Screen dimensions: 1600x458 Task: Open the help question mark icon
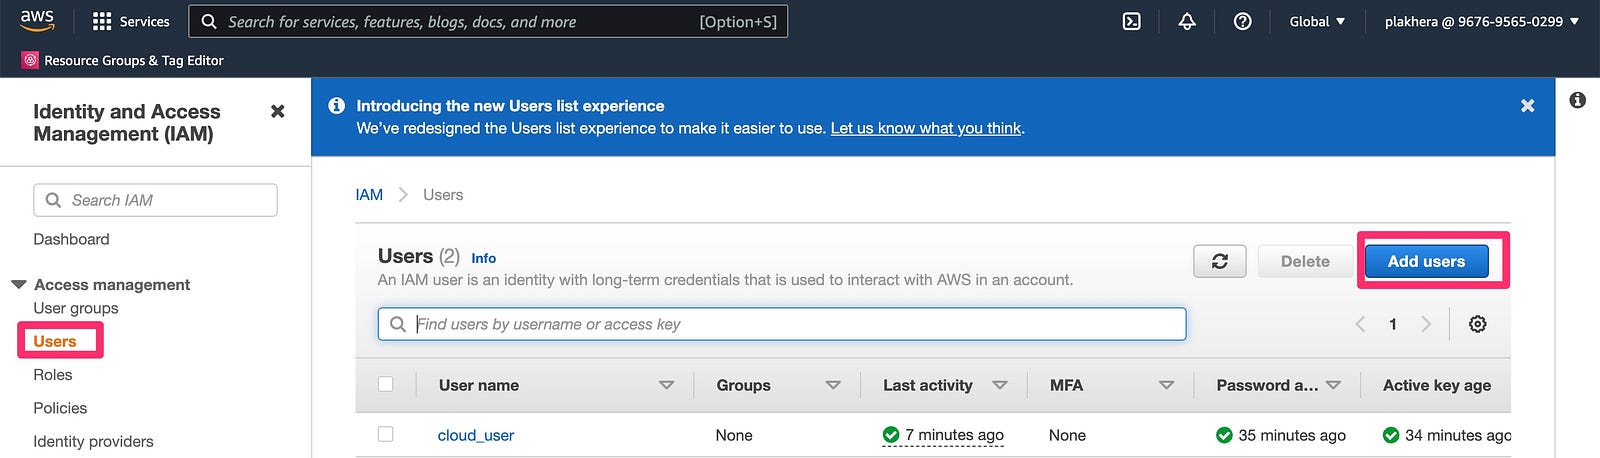[1243, 21]
